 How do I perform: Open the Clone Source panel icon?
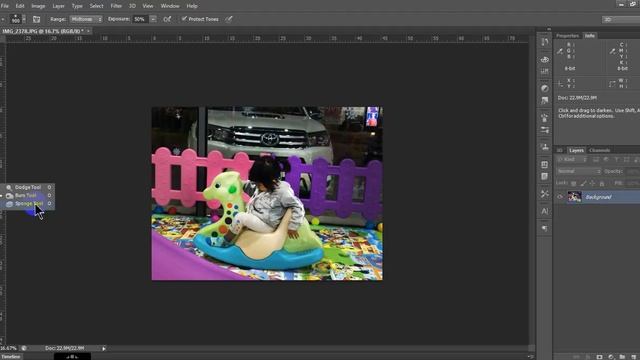[x=544, y=147]
